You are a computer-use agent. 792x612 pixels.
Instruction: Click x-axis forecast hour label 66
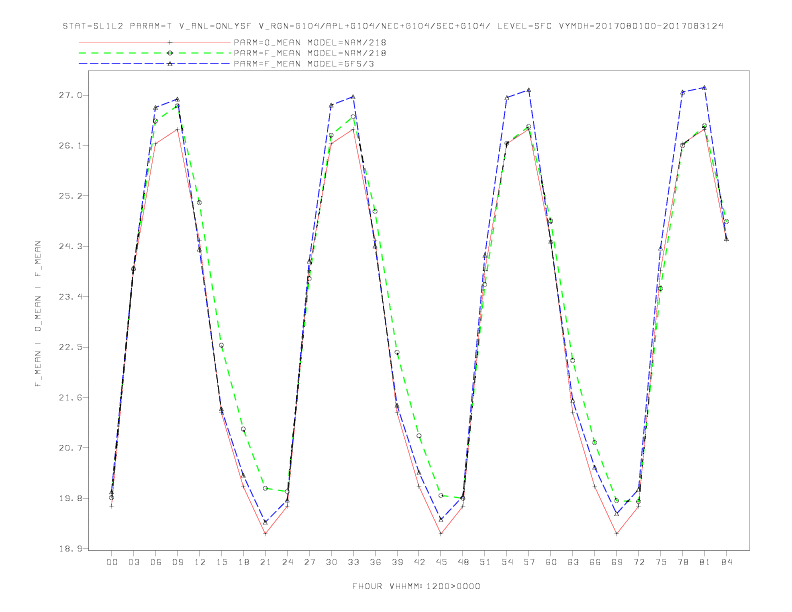pyautogui.click(x=595, y=562)
